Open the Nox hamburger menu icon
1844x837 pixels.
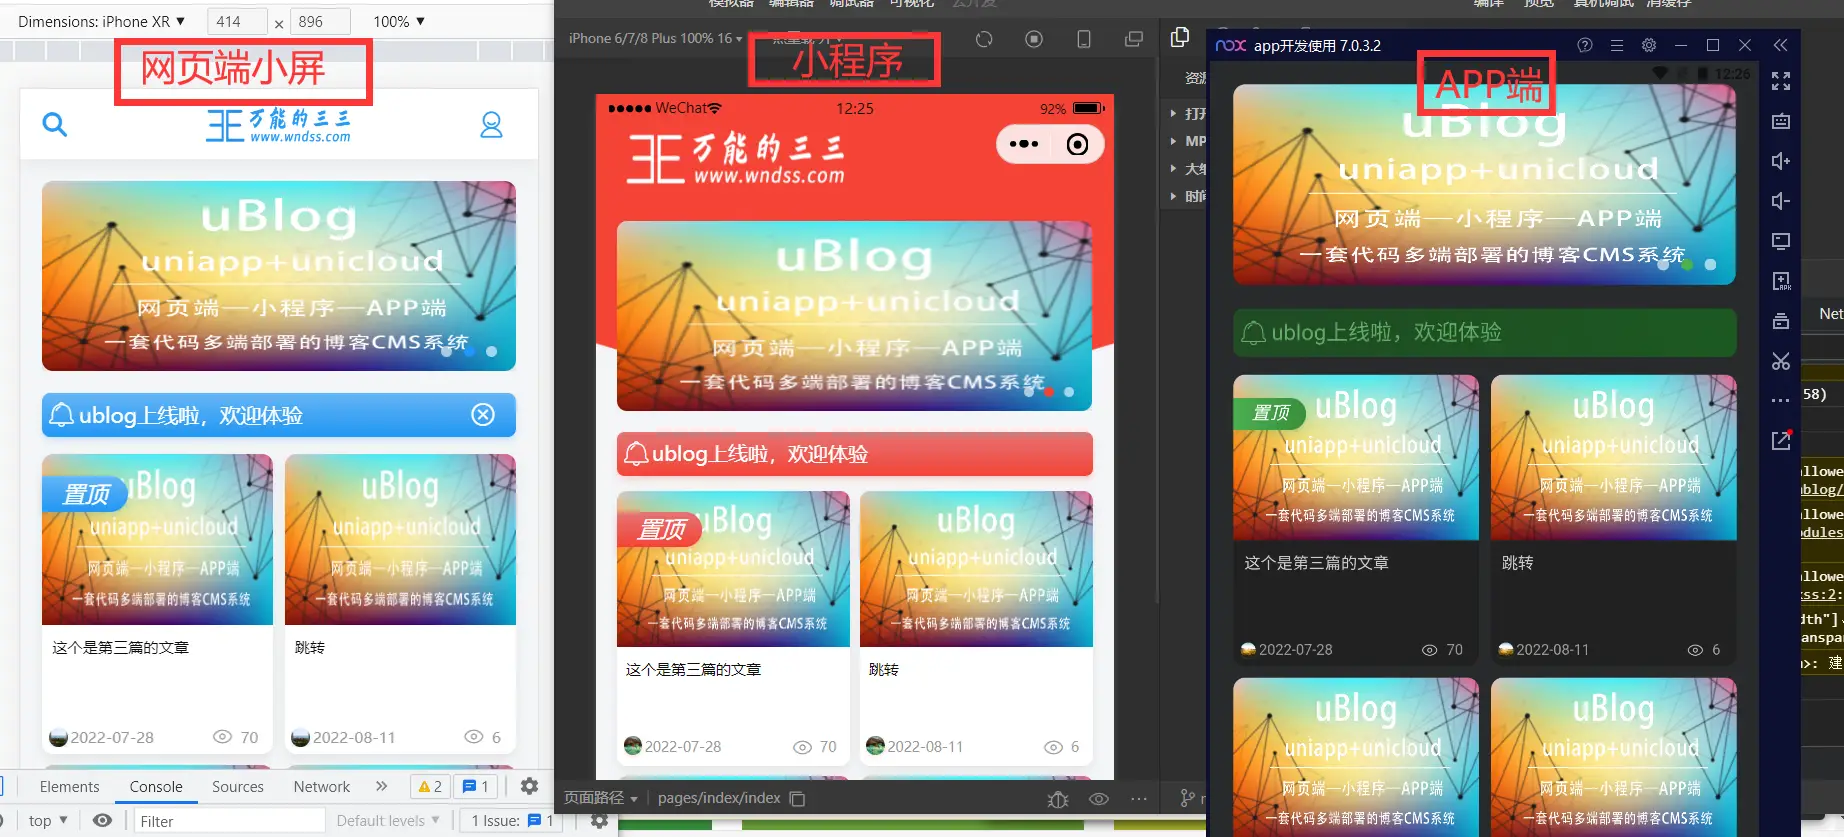click(x=1616, y=45)
